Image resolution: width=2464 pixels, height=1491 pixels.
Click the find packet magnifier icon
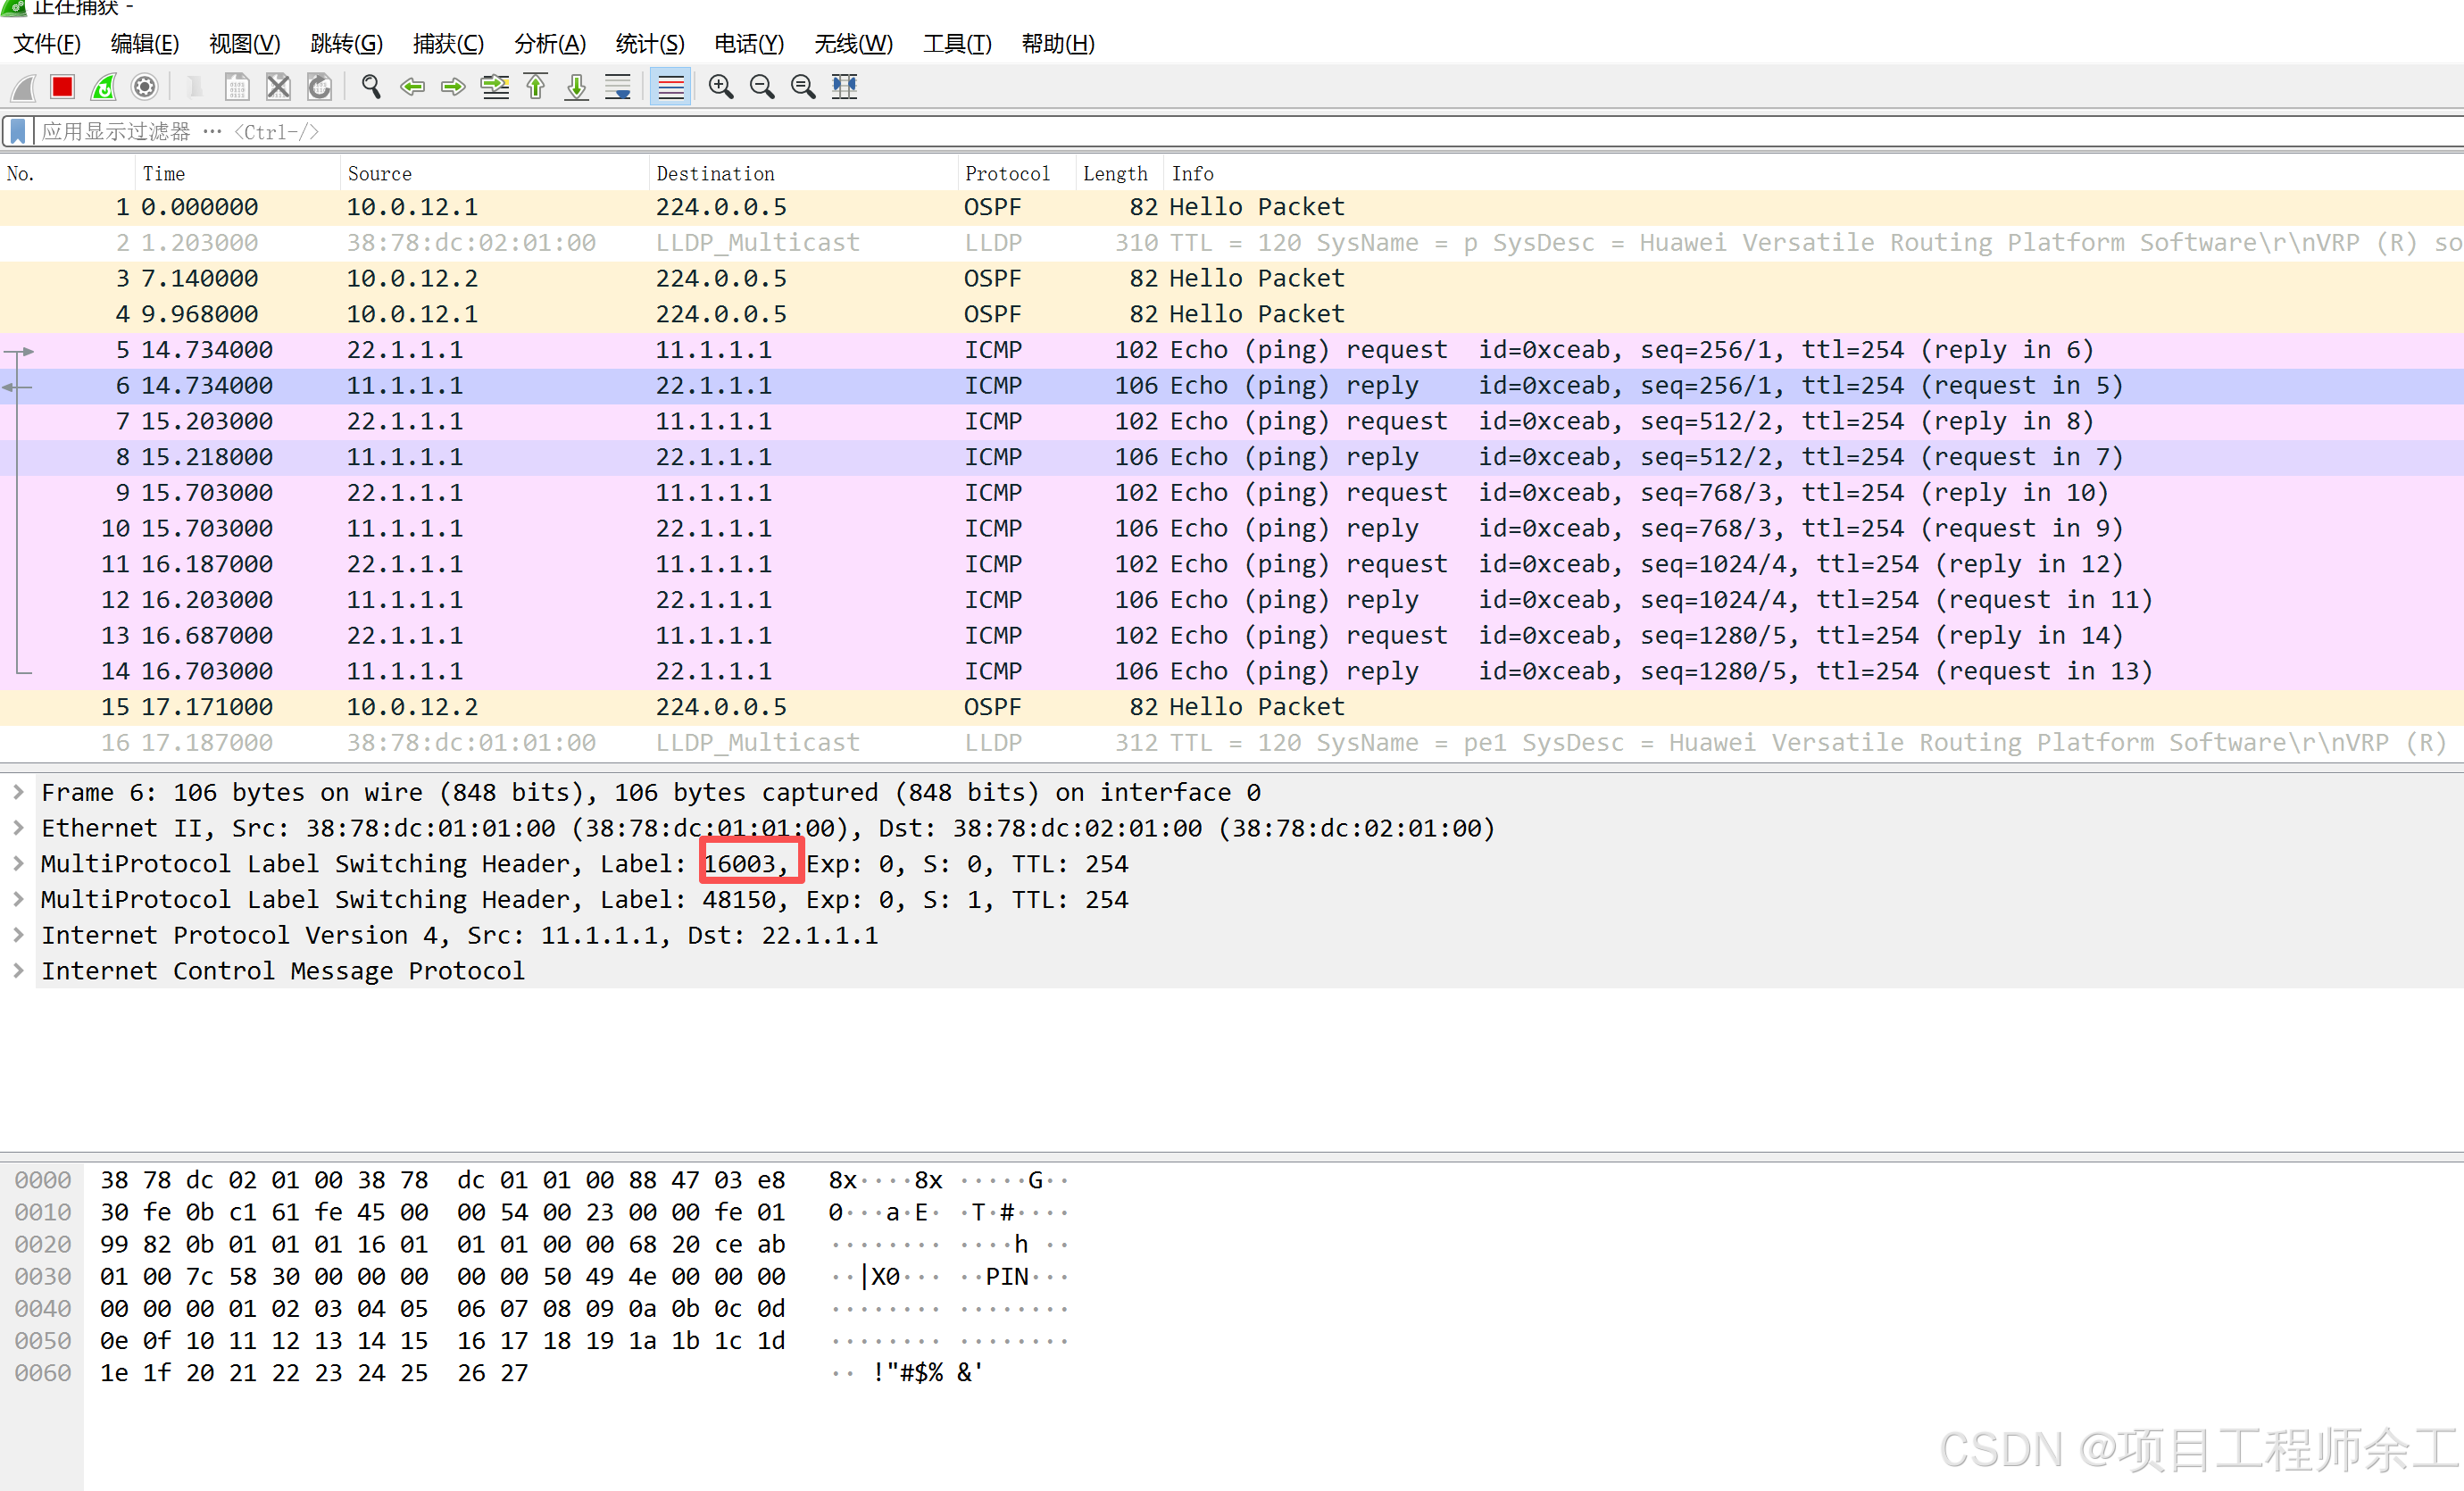click(371, 87)
